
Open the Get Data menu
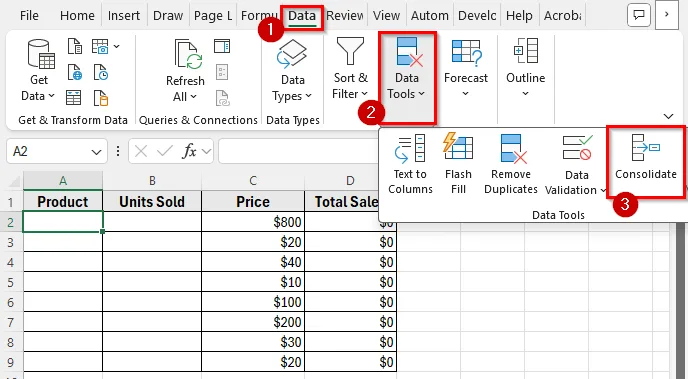pyautogui.click(x=38, y=70)
